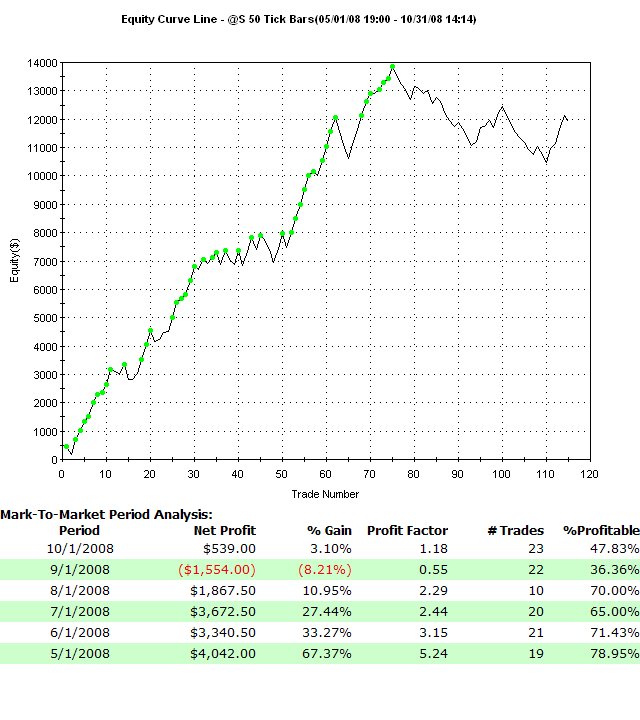640x720 pixels.
Task: Click the Trade Number x-axis label
Action: point(325,494)
